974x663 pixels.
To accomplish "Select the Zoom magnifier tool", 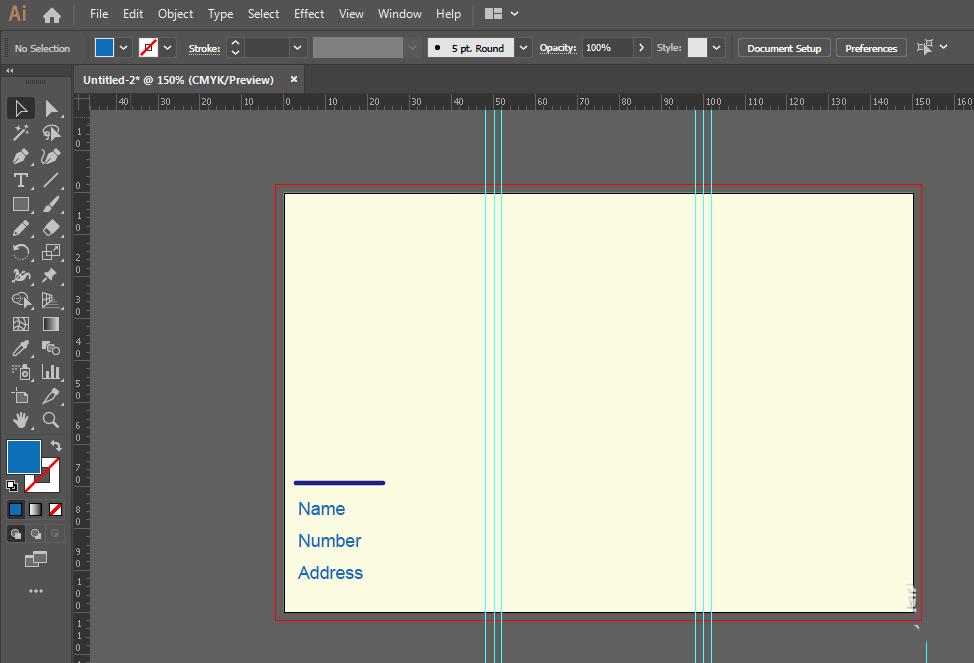I will click(51, 420).
